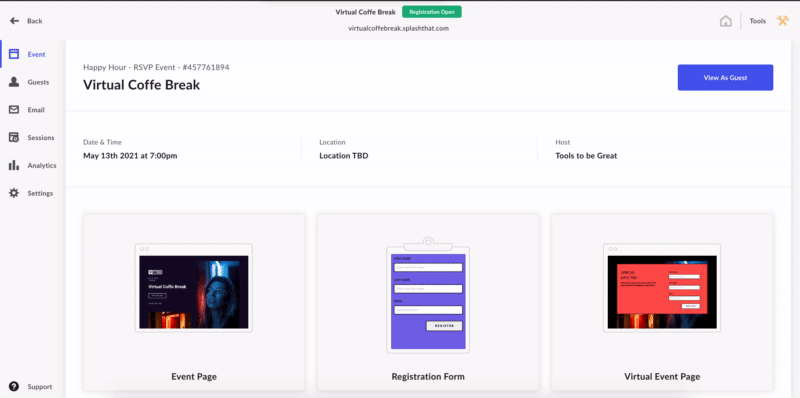This screenshot has height=398, width=800.
Task: Click the Registration Form card title
Action: point(428,377)
